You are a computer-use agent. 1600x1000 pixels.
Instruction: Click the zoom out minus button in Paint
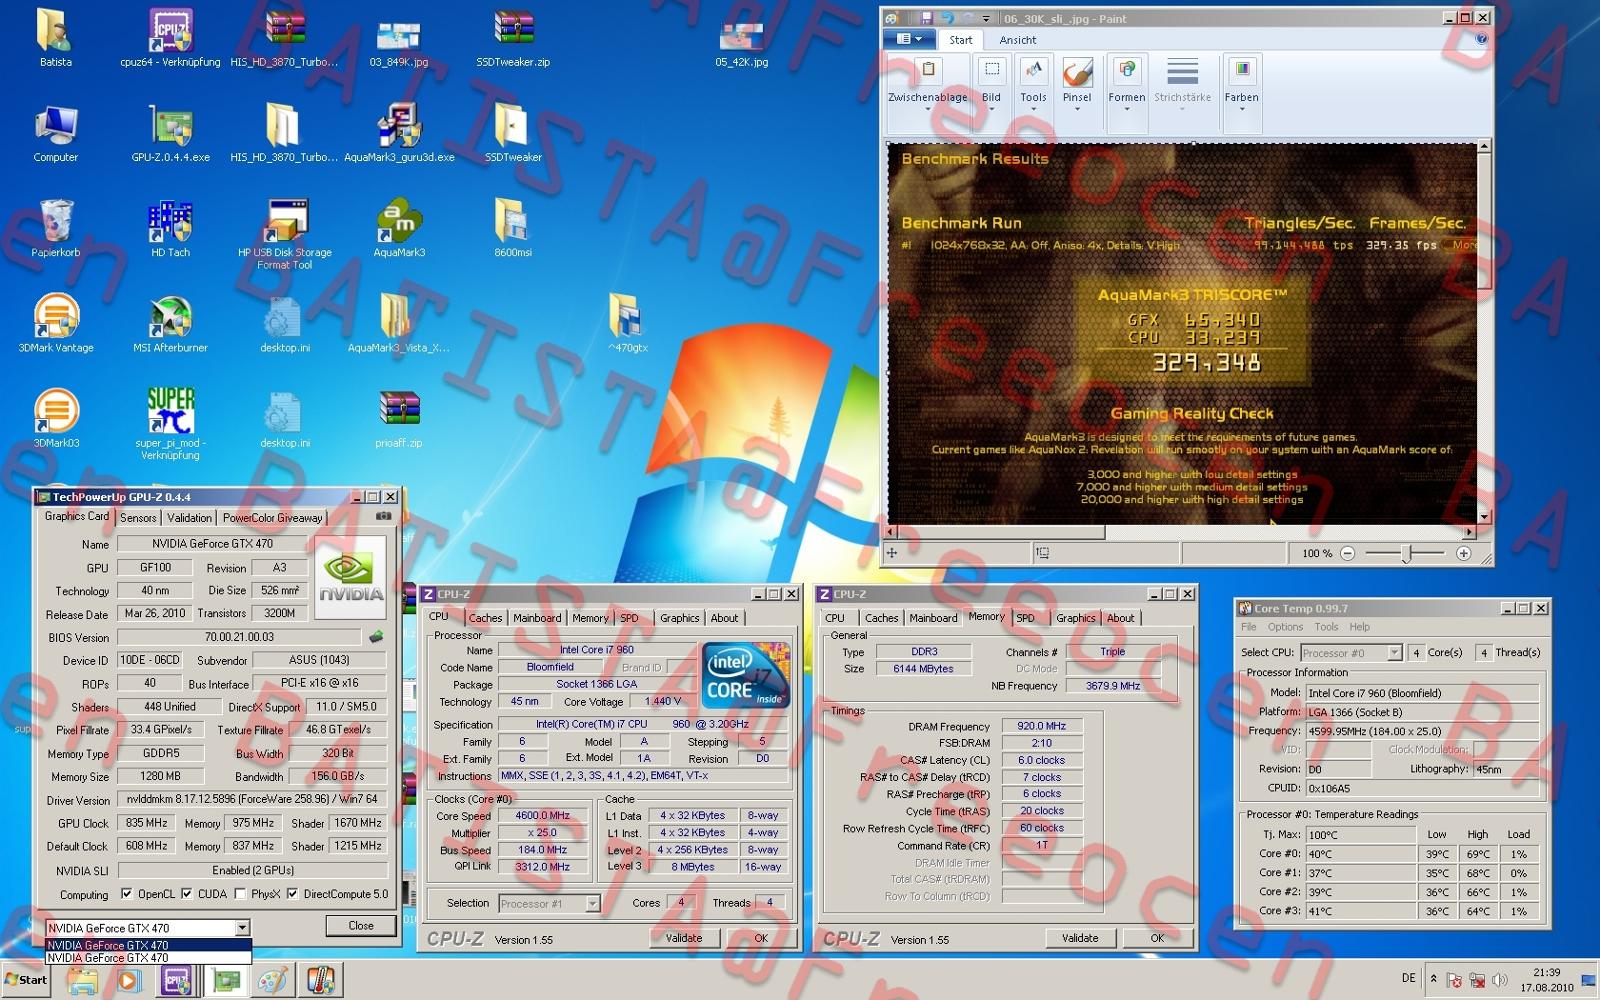(x=1347, y=553)
